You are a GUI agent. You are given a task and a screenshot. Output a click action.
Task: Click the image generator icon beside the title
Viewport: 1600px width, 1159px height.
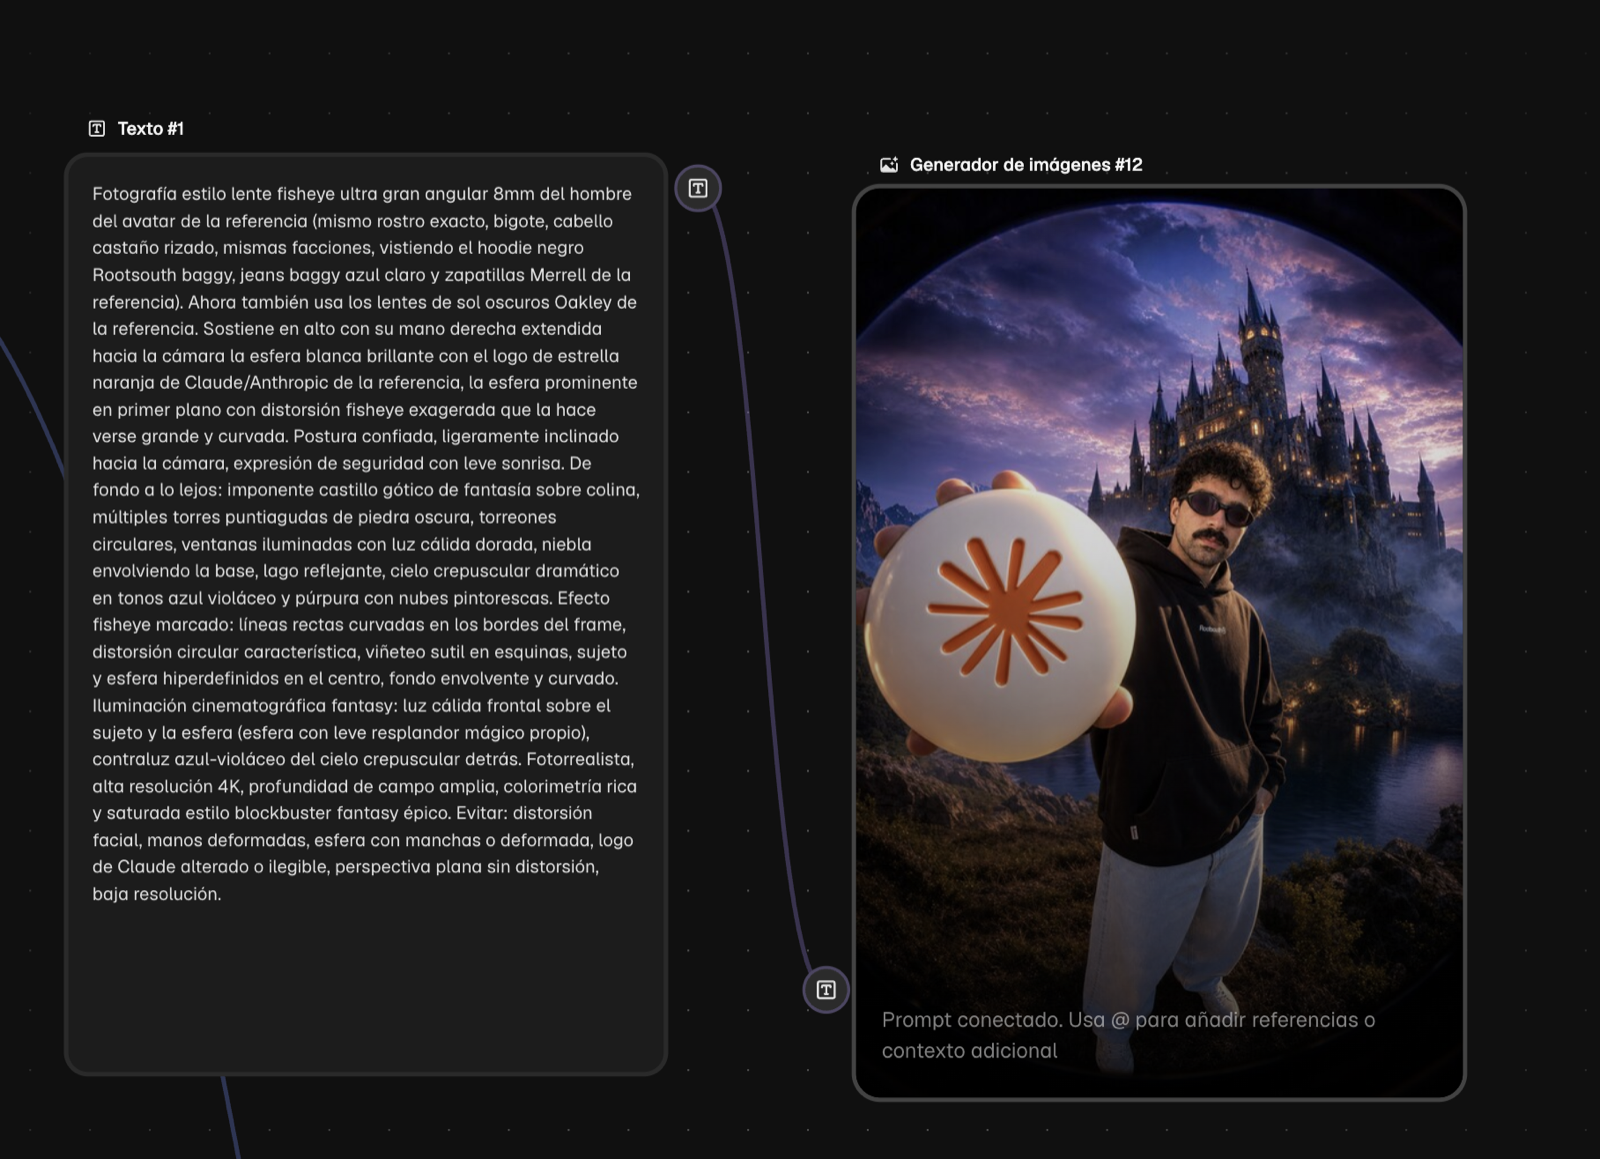pos(889,165)
